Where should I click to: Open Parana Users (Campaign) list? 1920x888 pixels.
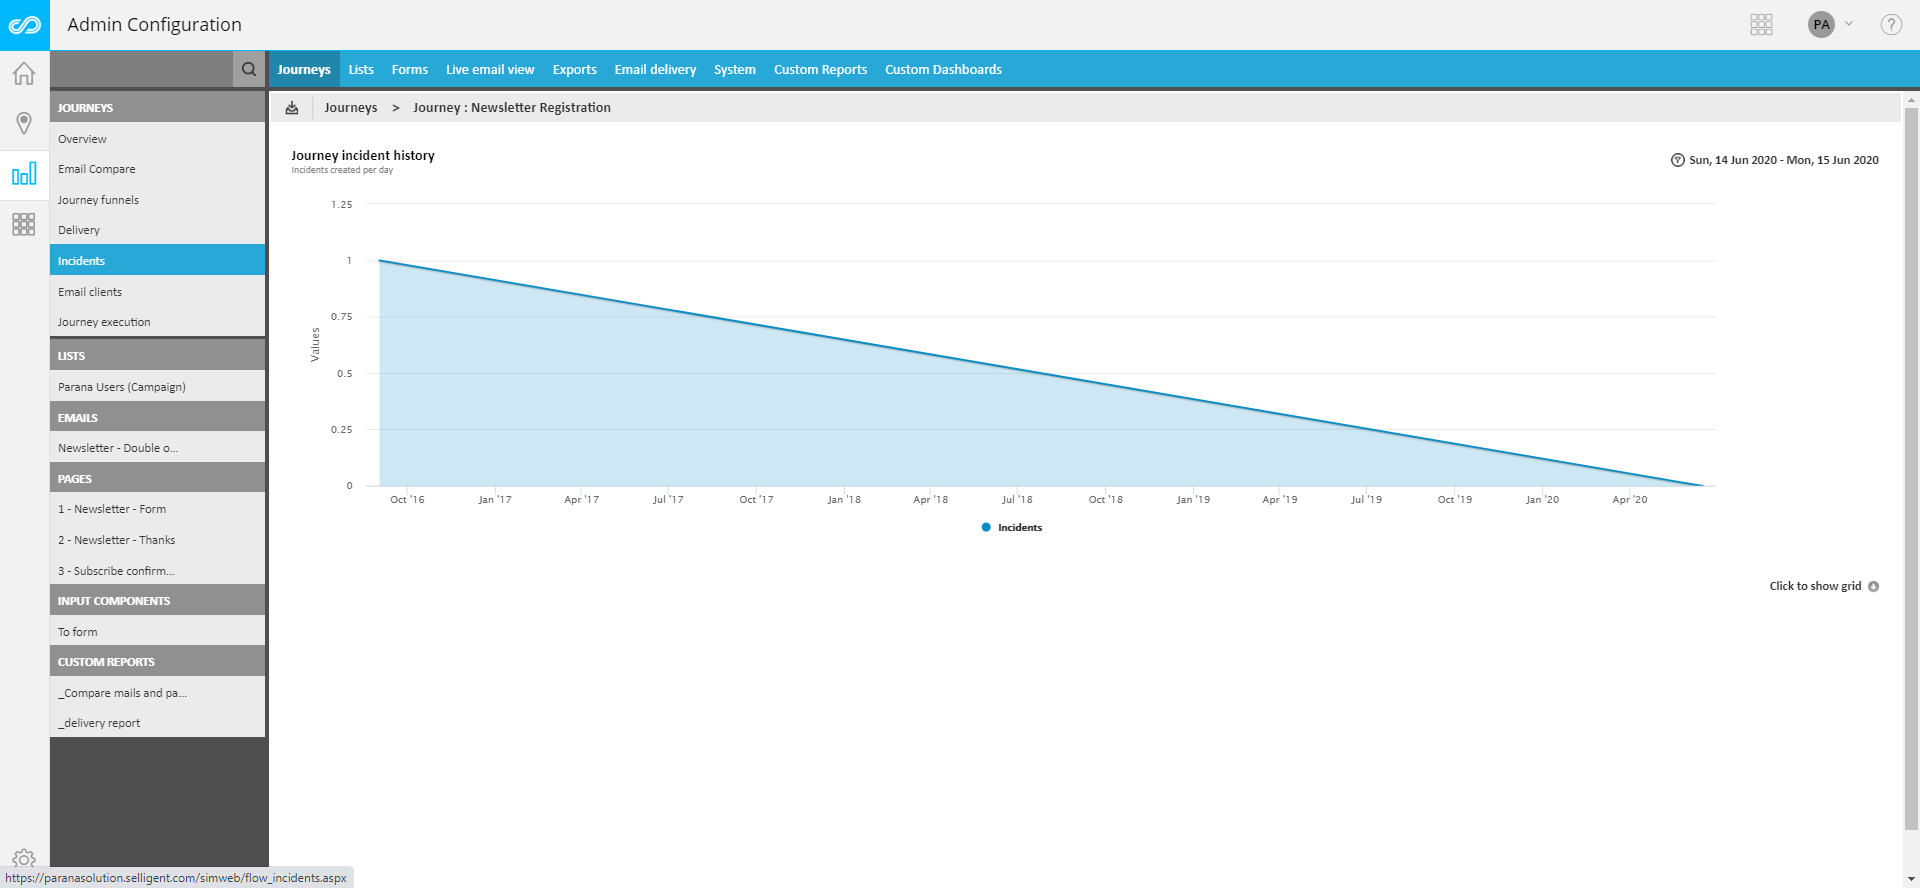click(x=122, y=387)
